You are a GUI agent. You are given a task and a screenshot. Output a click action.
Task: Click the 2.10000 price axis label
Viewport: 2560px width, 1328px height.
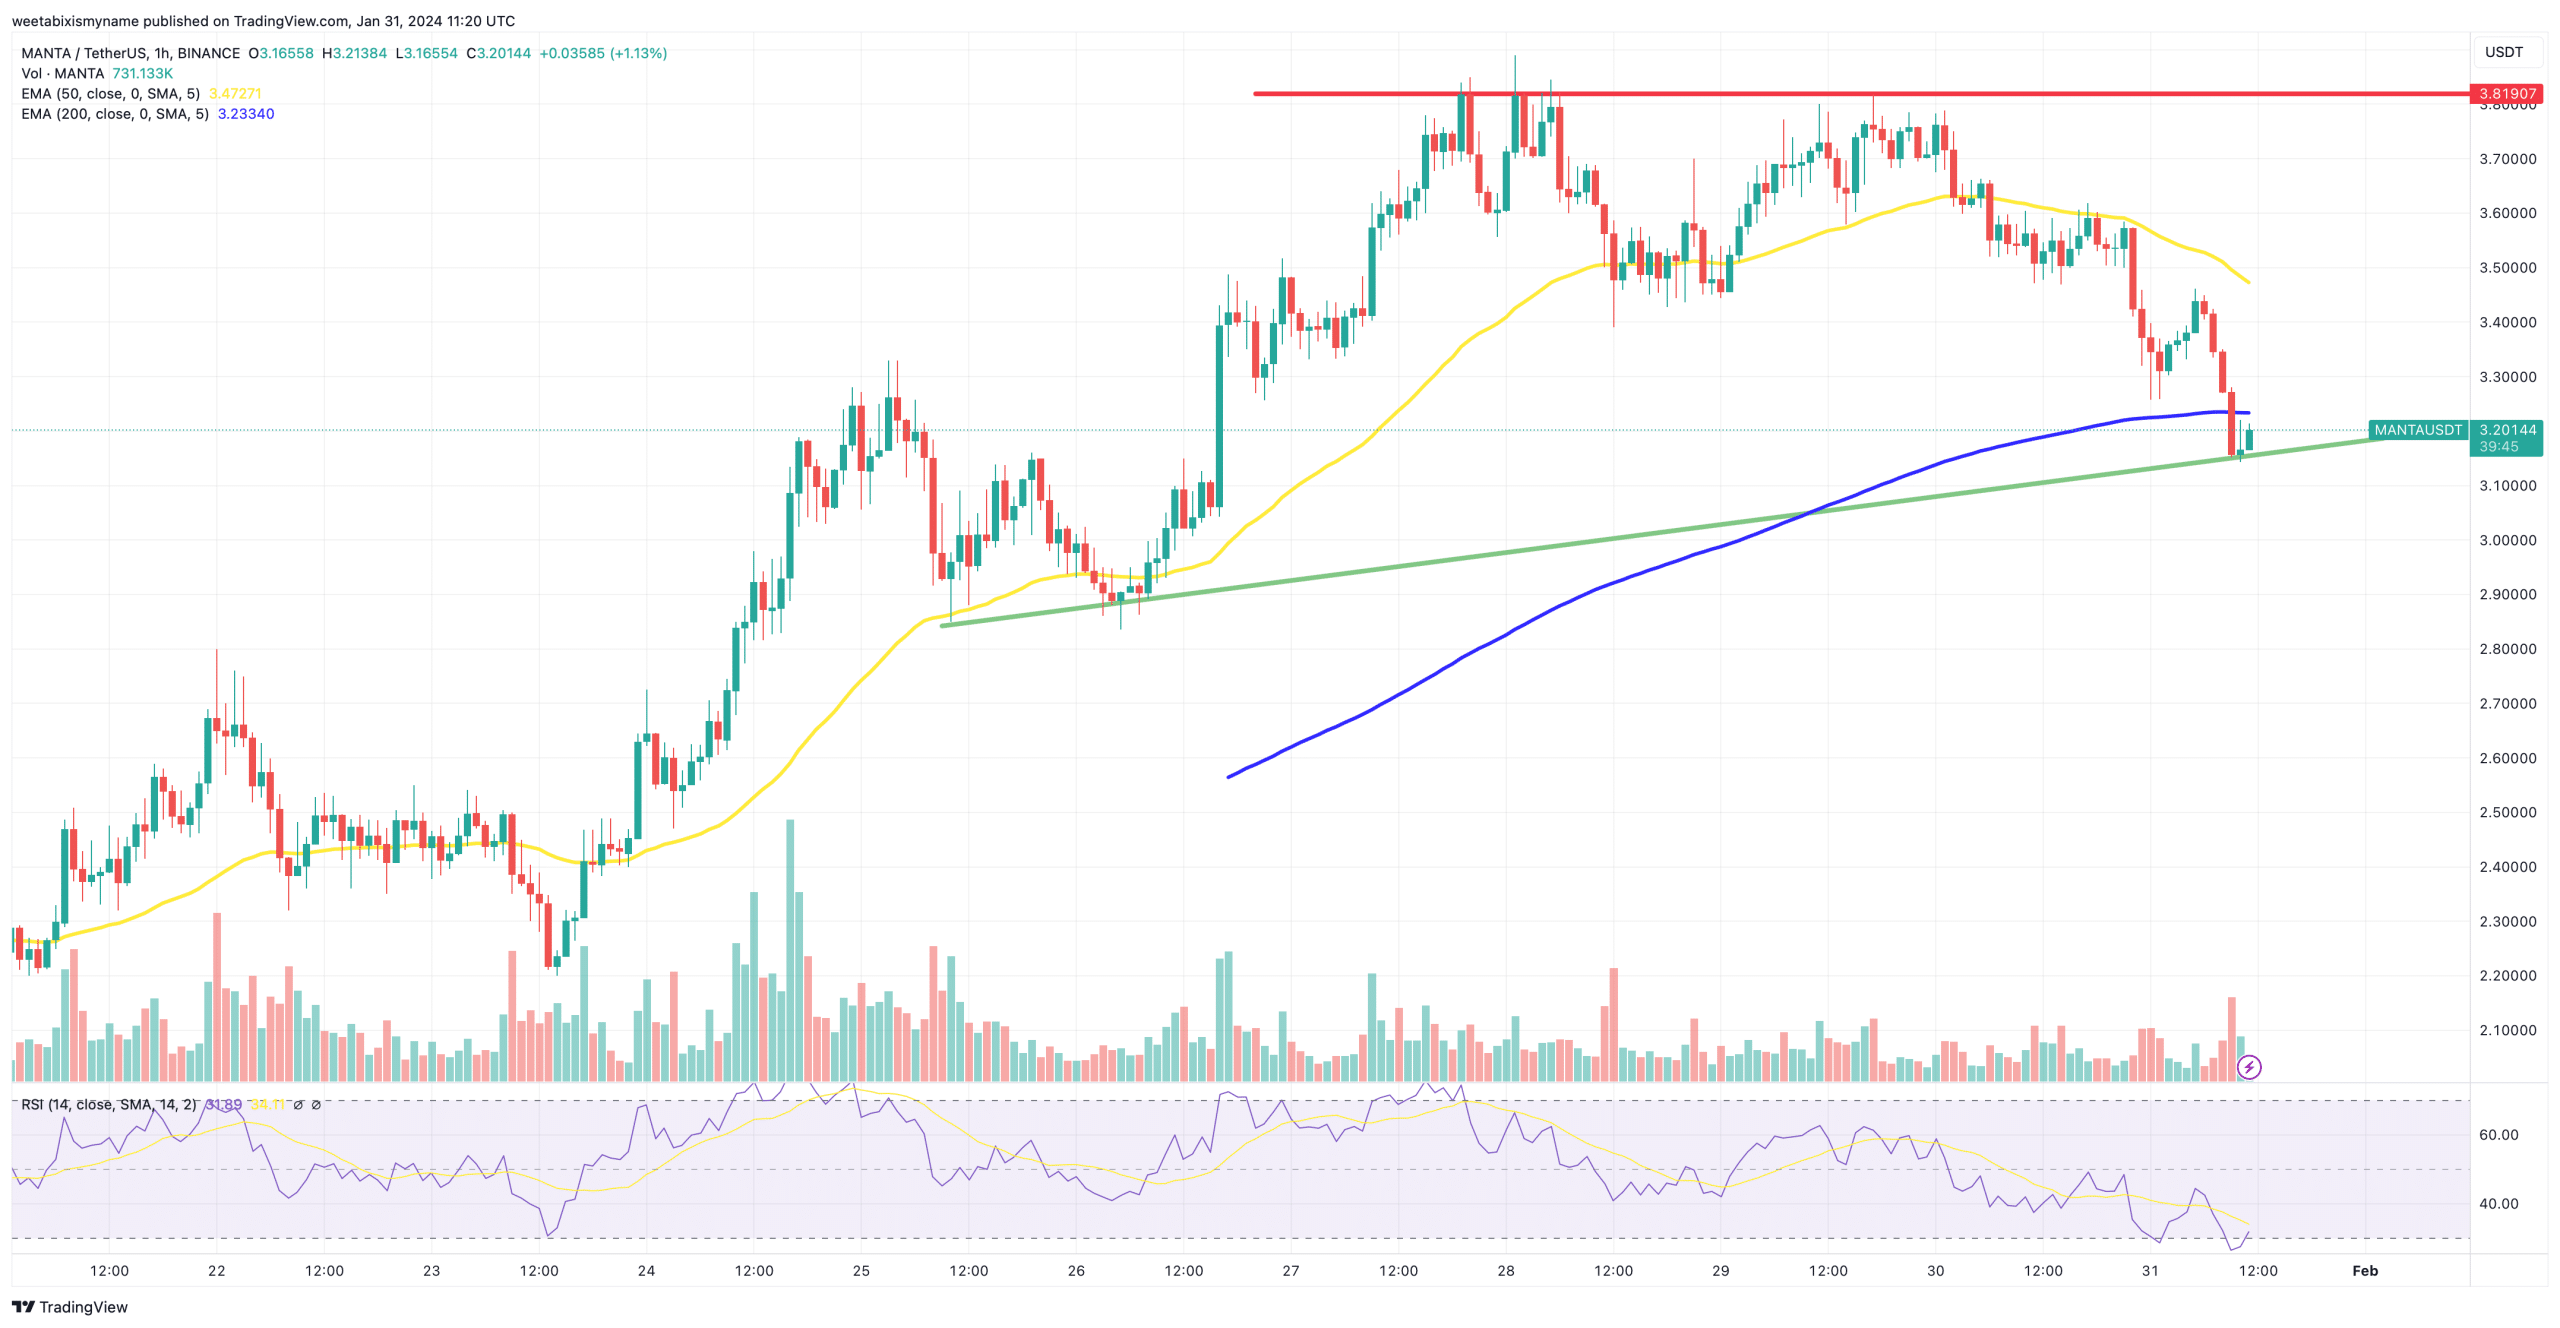(x=2507, y=1030)
